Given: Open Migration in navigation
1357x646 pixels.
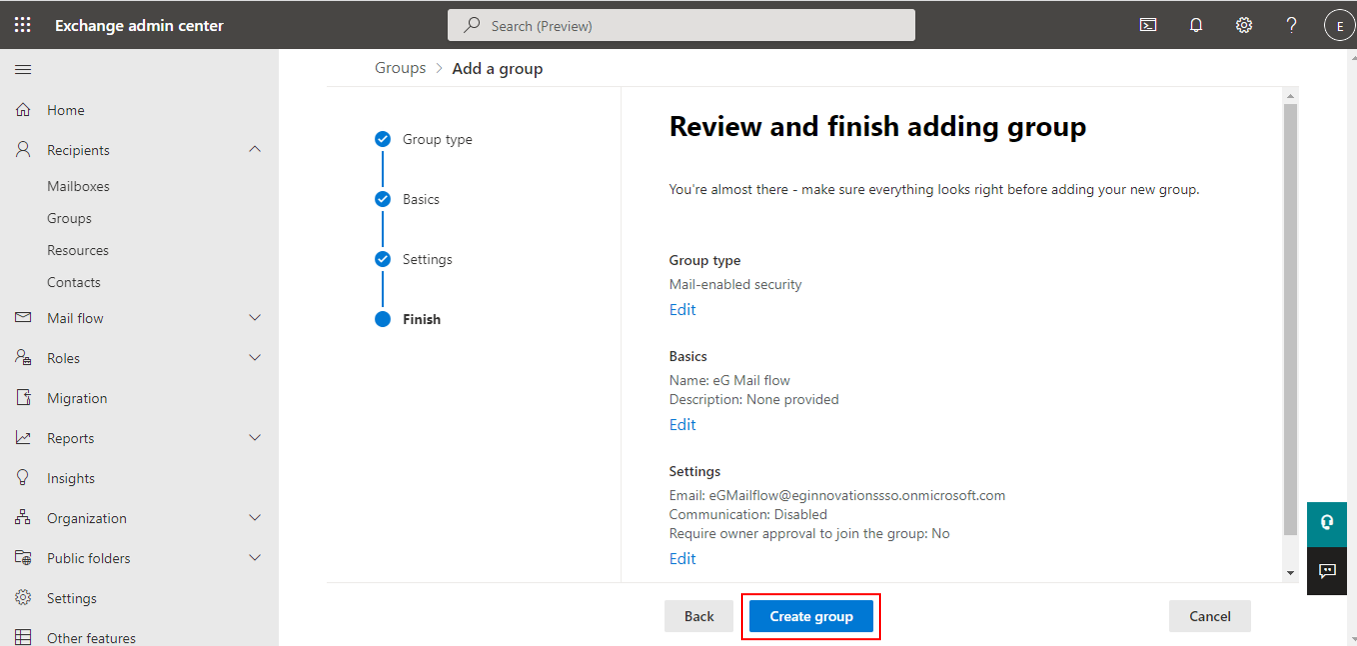Looking at the screenshot, I should pyautogui.click(x=77, y=398).
